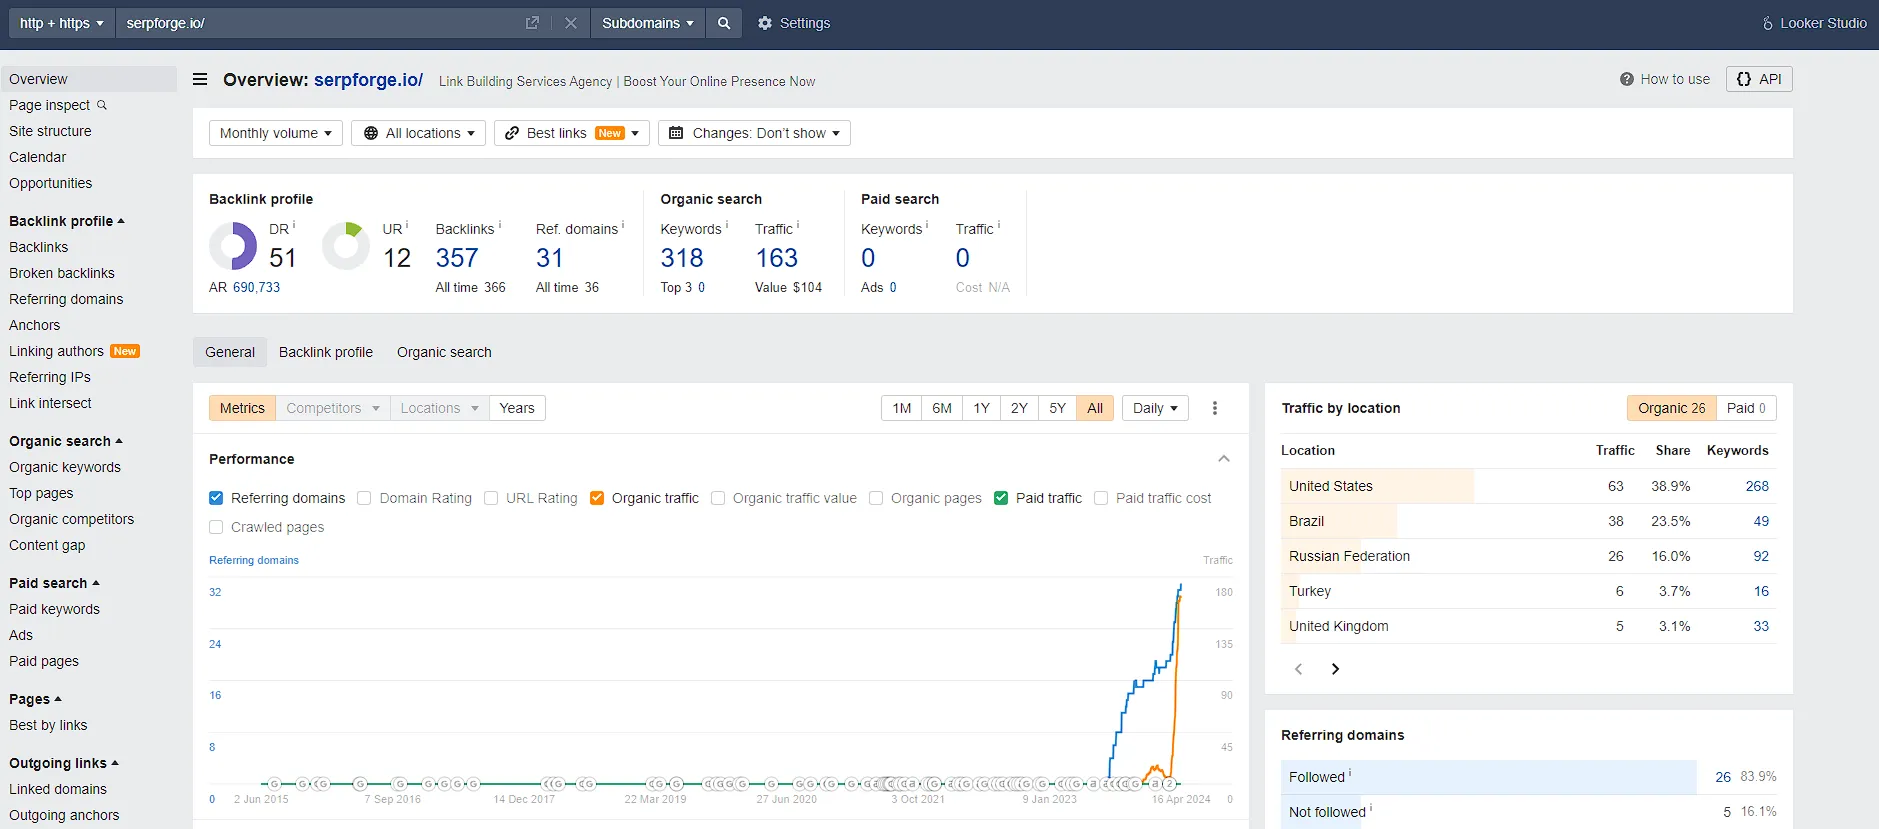Viewport: 1879px width, 829px height.
Task: Select the 6M time range
Action: click(942, 408)
